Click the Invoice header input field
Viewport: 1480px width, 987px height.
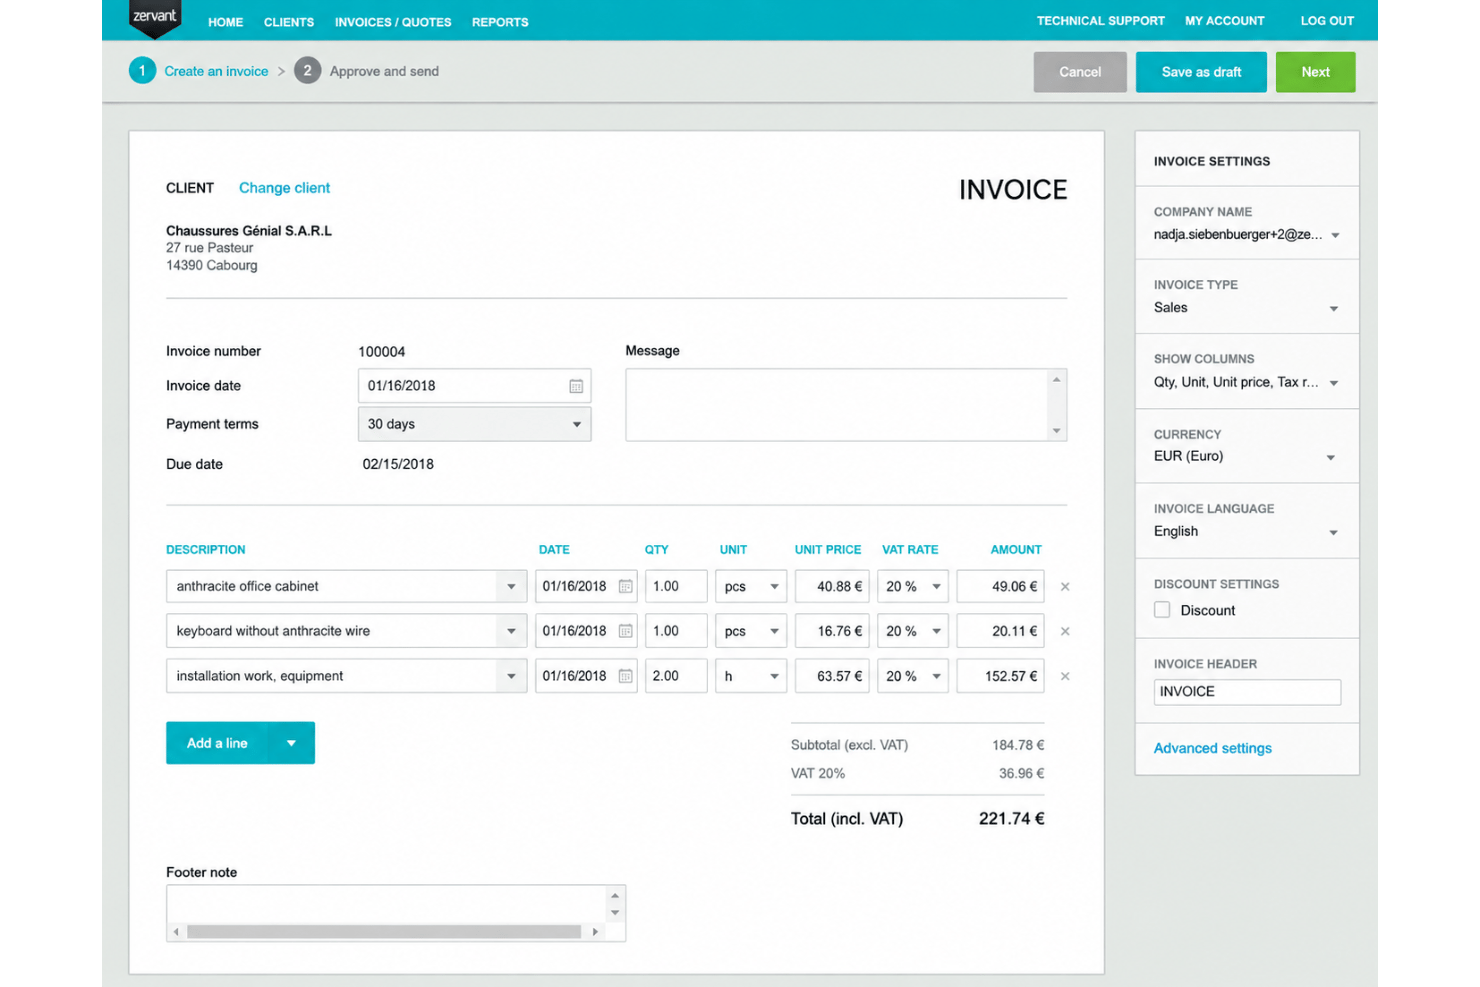click(1247, 692)
